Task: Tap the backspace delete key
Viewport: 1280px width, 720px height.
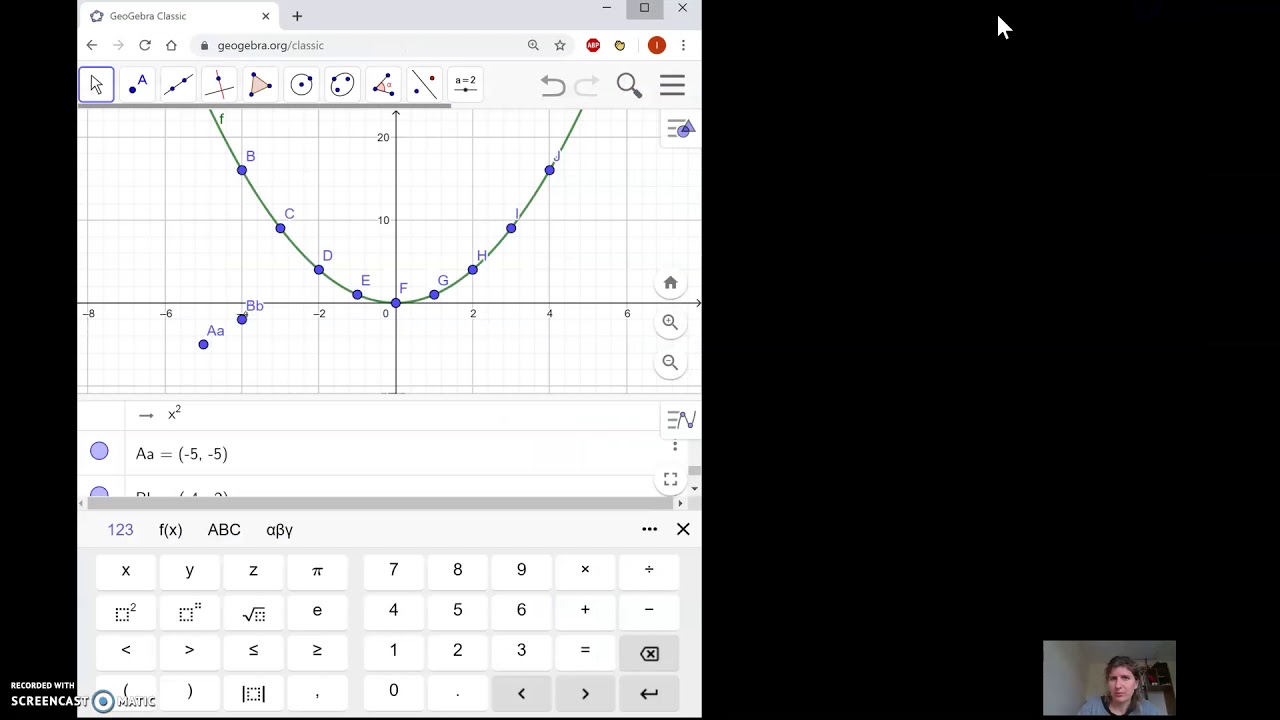Action: pos(649,653)
